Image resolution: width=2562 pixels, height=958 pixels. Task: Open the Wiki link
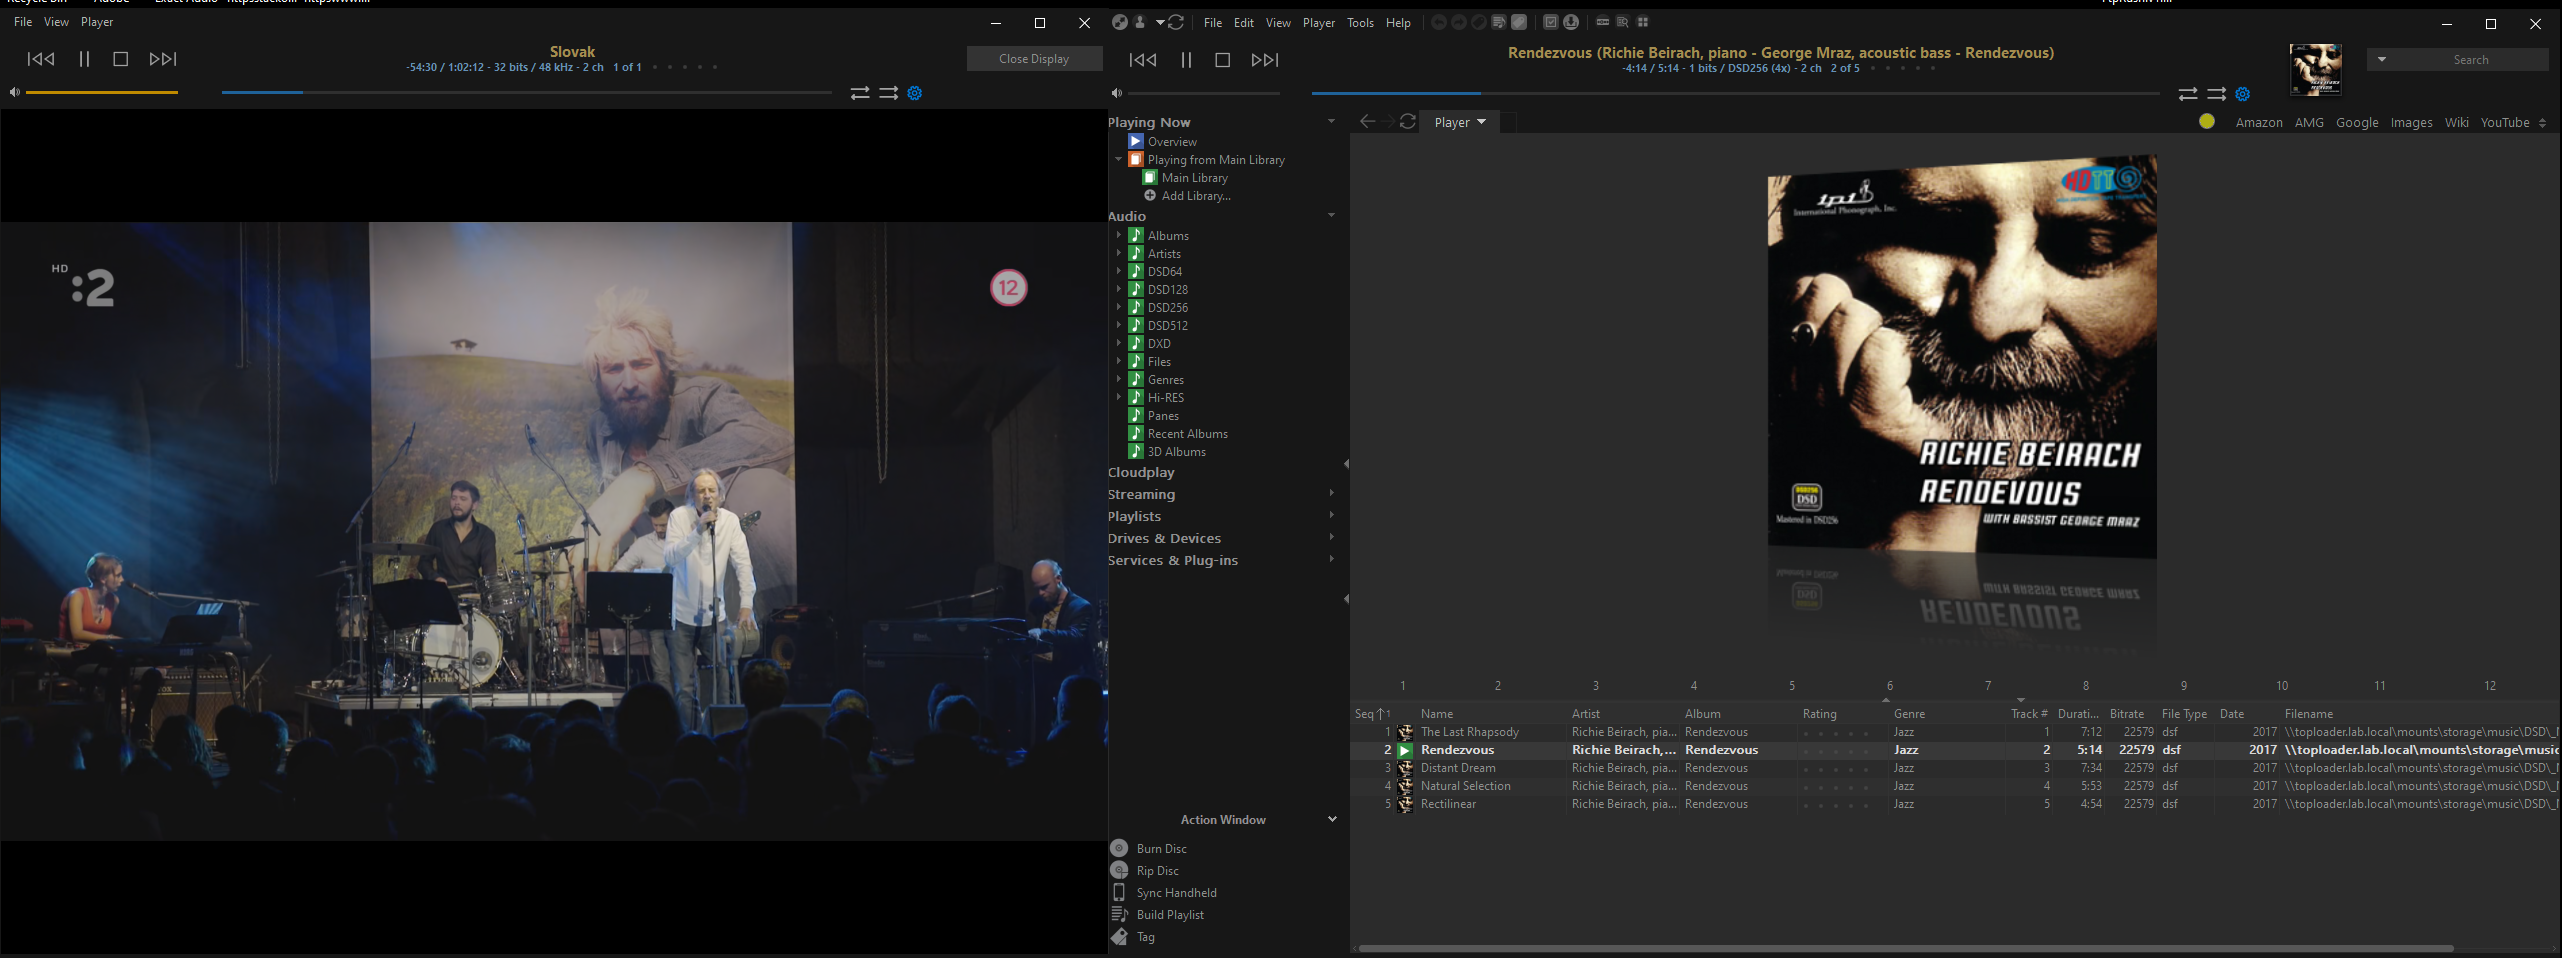click(x=2456, y=122)
